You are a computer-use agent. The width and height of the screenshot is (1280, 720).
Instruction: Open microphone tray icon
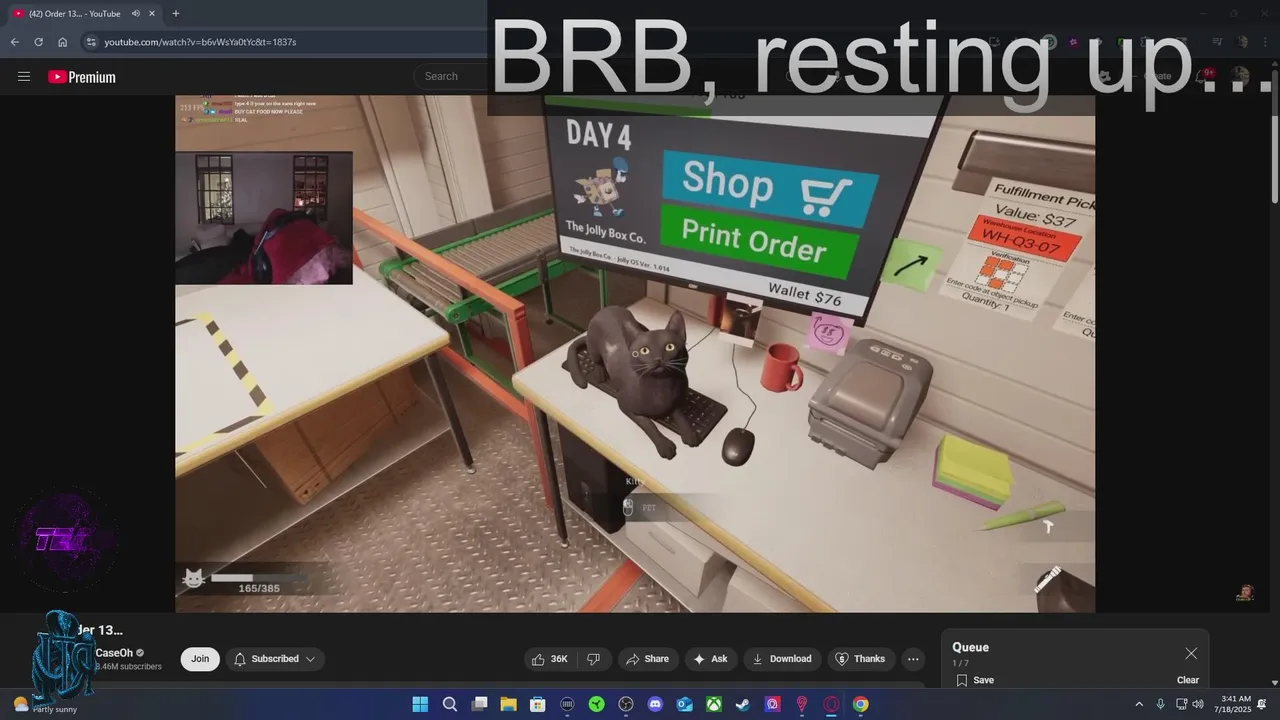1160,704
